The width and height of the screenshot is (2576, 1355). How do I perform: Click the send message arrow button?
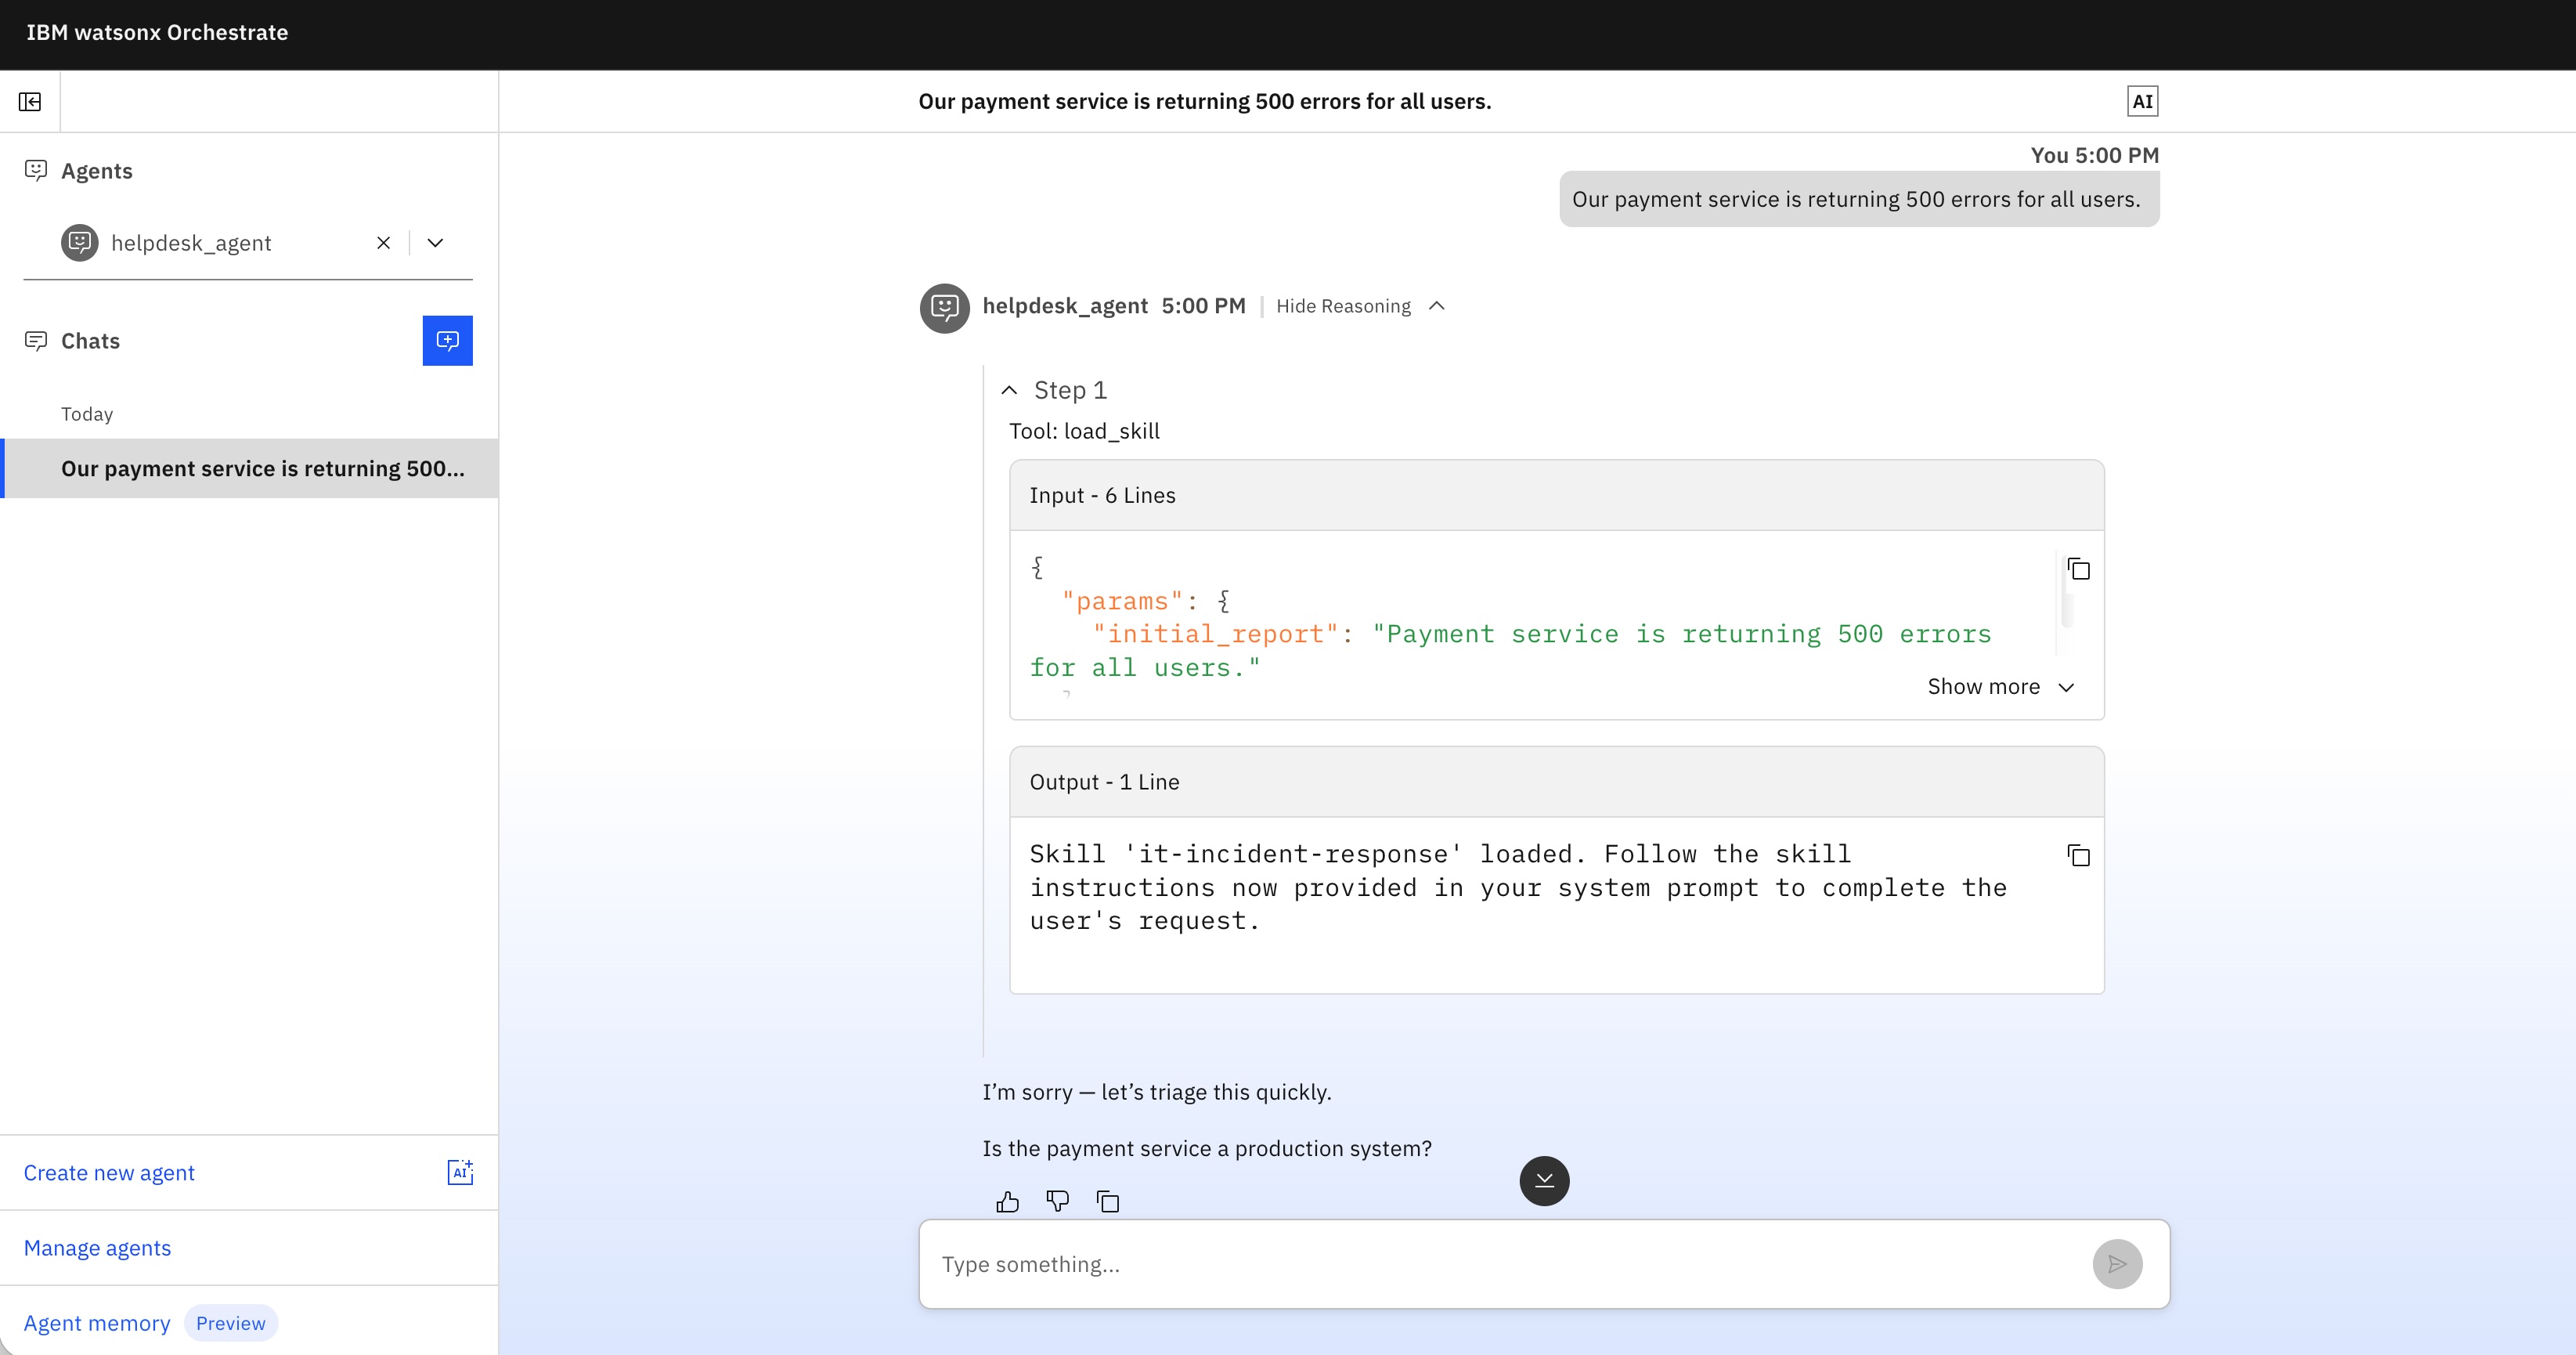(2117, 1264)
